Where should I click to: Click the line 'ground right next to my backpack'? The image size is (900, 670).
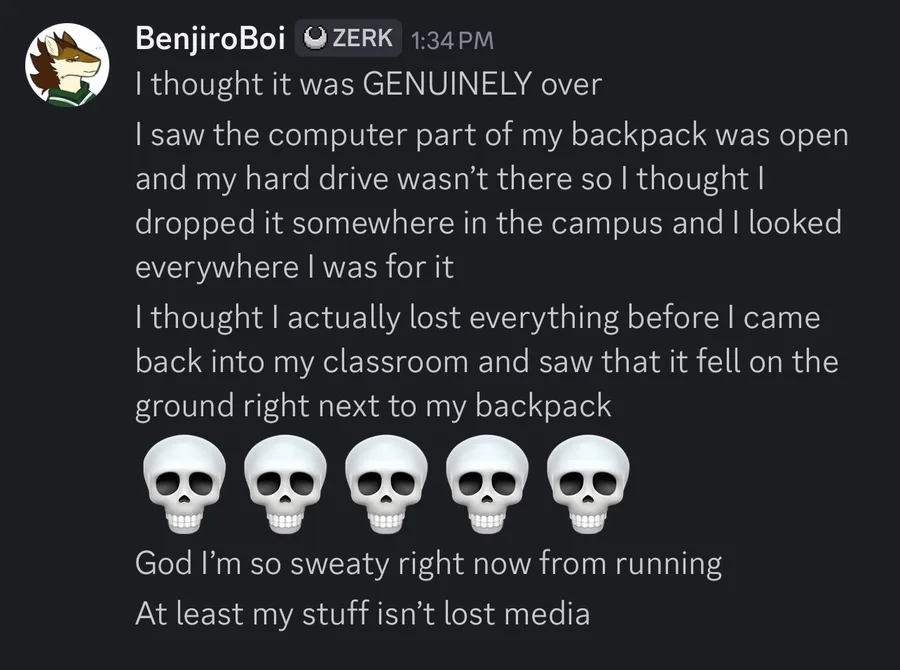click(373, 405)
